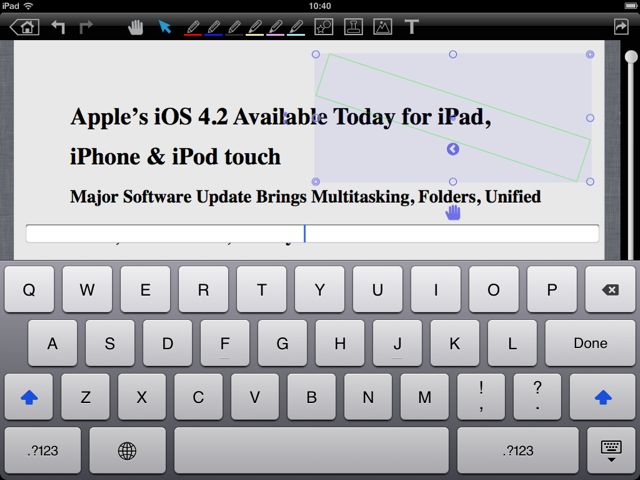Redo the last undone action
This screenshot has height=480, width=640.
click(86, 27)
